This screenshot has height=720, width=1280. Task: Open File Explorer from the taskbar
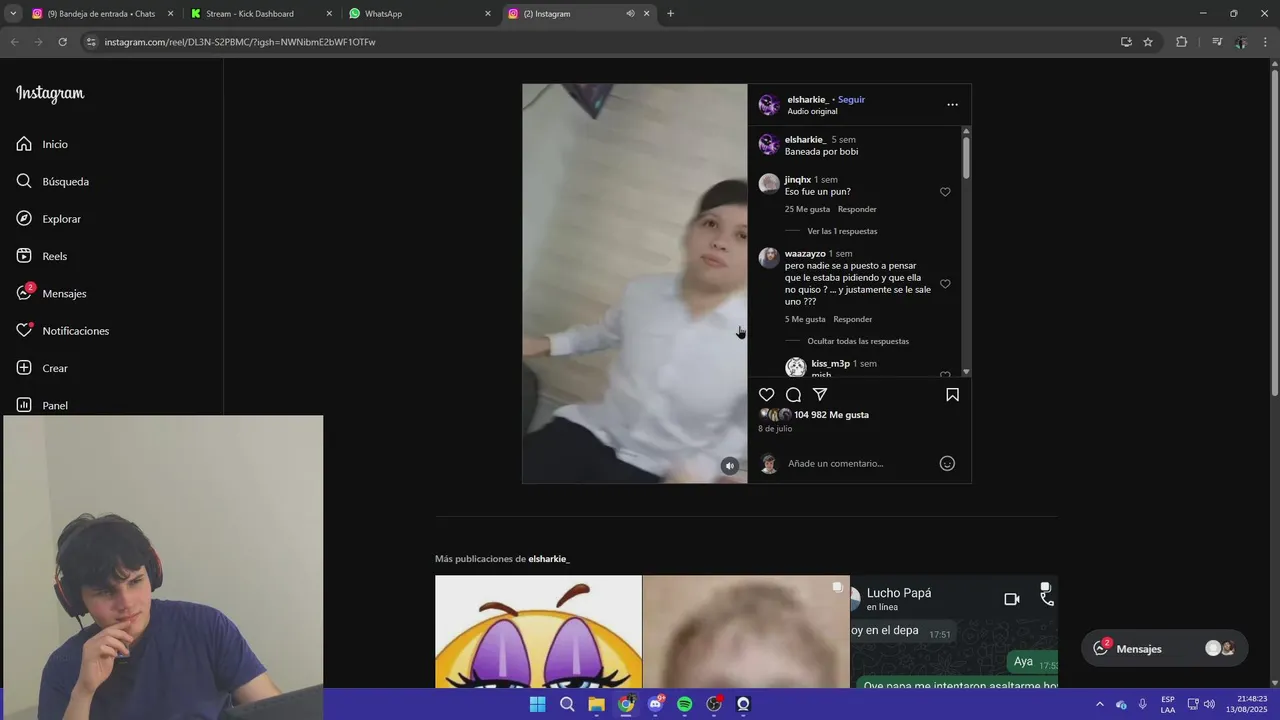click(x=596, y=704)
